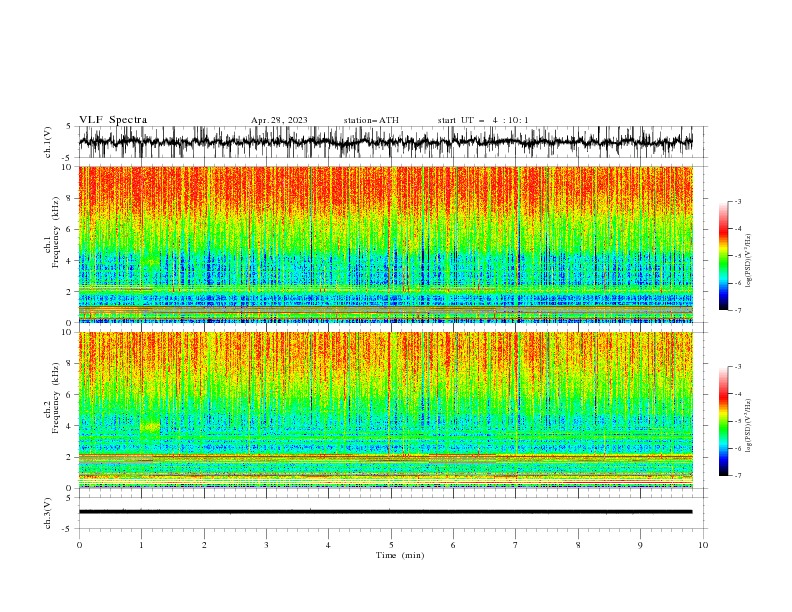Click the upper colorbar 'log(PSD)(V²/Hz)' label

point(748,261)
